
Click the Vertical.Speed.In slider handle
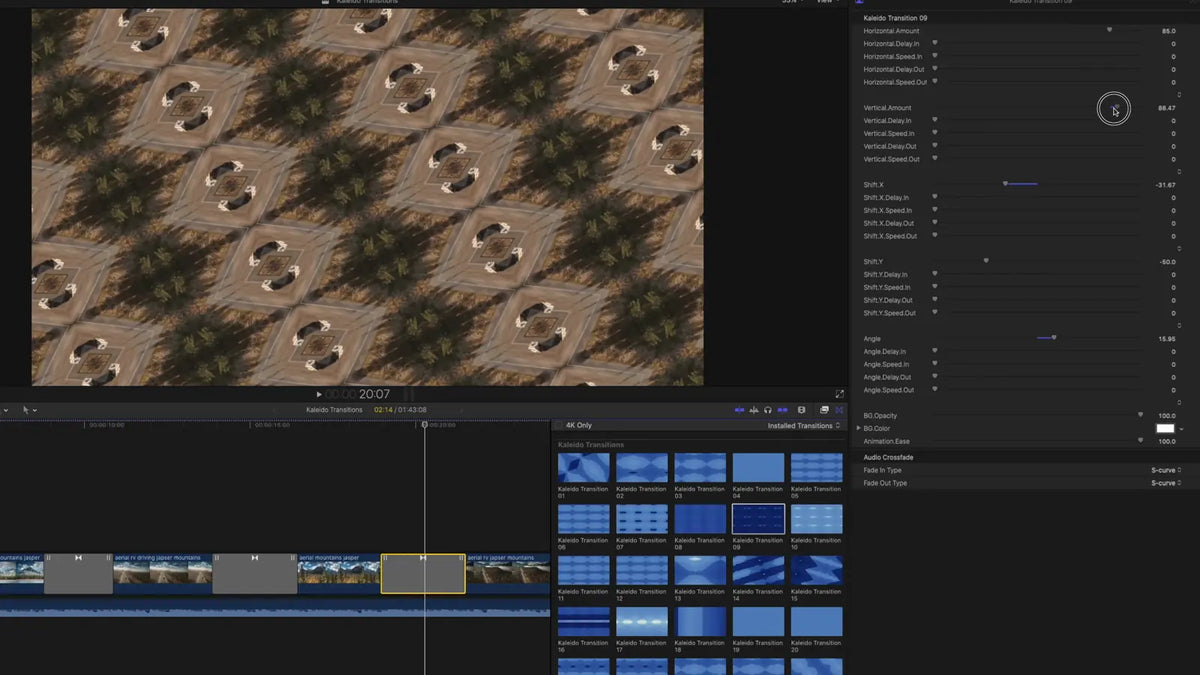coord(935,133)
